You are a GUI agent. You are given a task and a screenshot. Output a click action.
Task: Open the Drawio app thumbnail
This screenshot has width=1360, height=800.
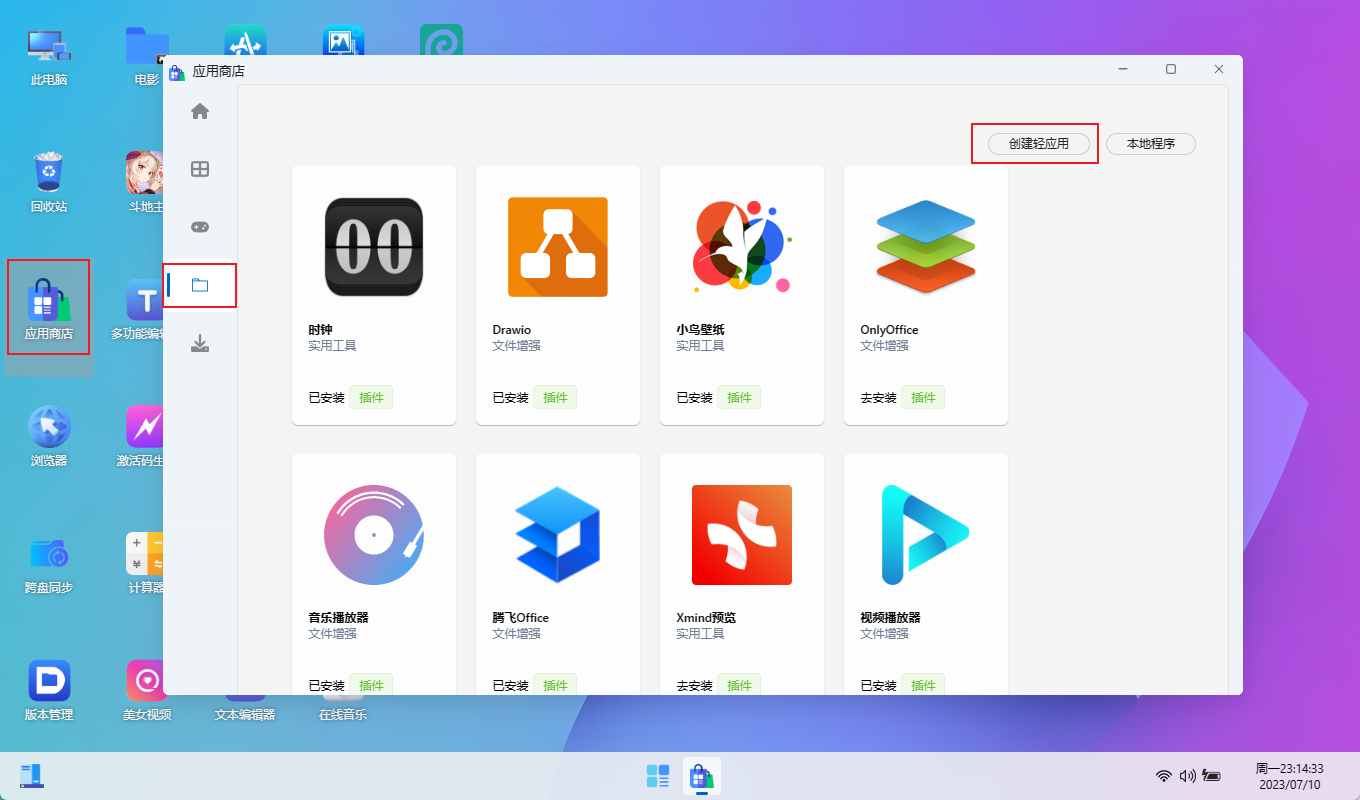[x=557, y=247]
